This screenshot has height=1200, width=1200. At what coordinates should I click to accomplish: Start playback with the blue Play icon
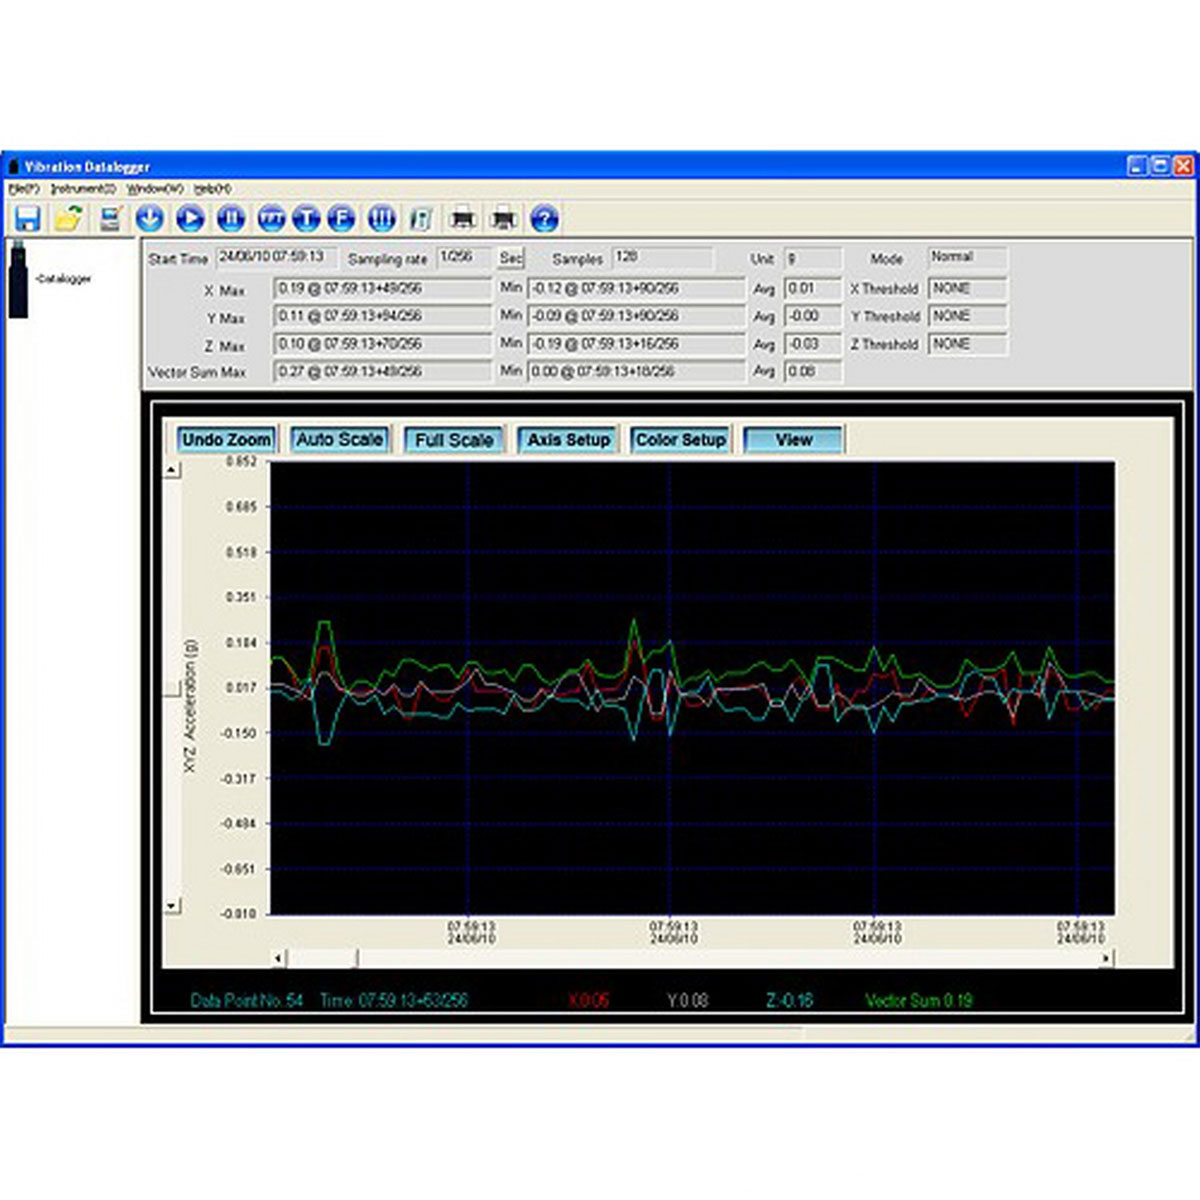pos(190,218)
